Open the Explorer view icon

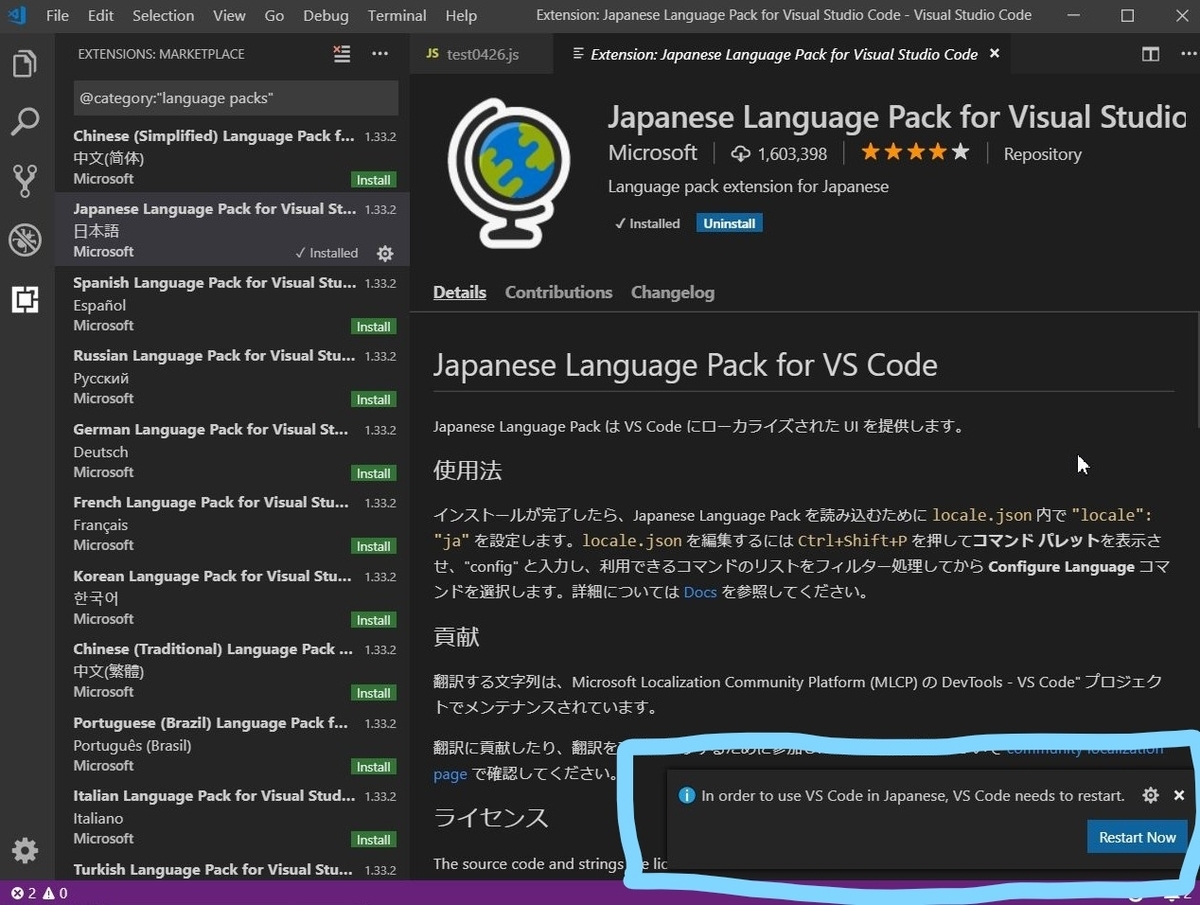(25, 62)
